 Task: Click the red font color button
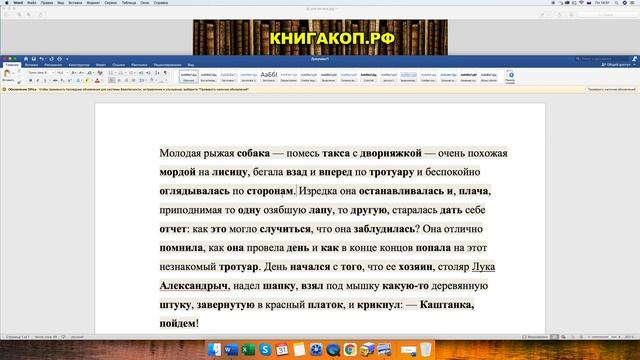(97, 80)
